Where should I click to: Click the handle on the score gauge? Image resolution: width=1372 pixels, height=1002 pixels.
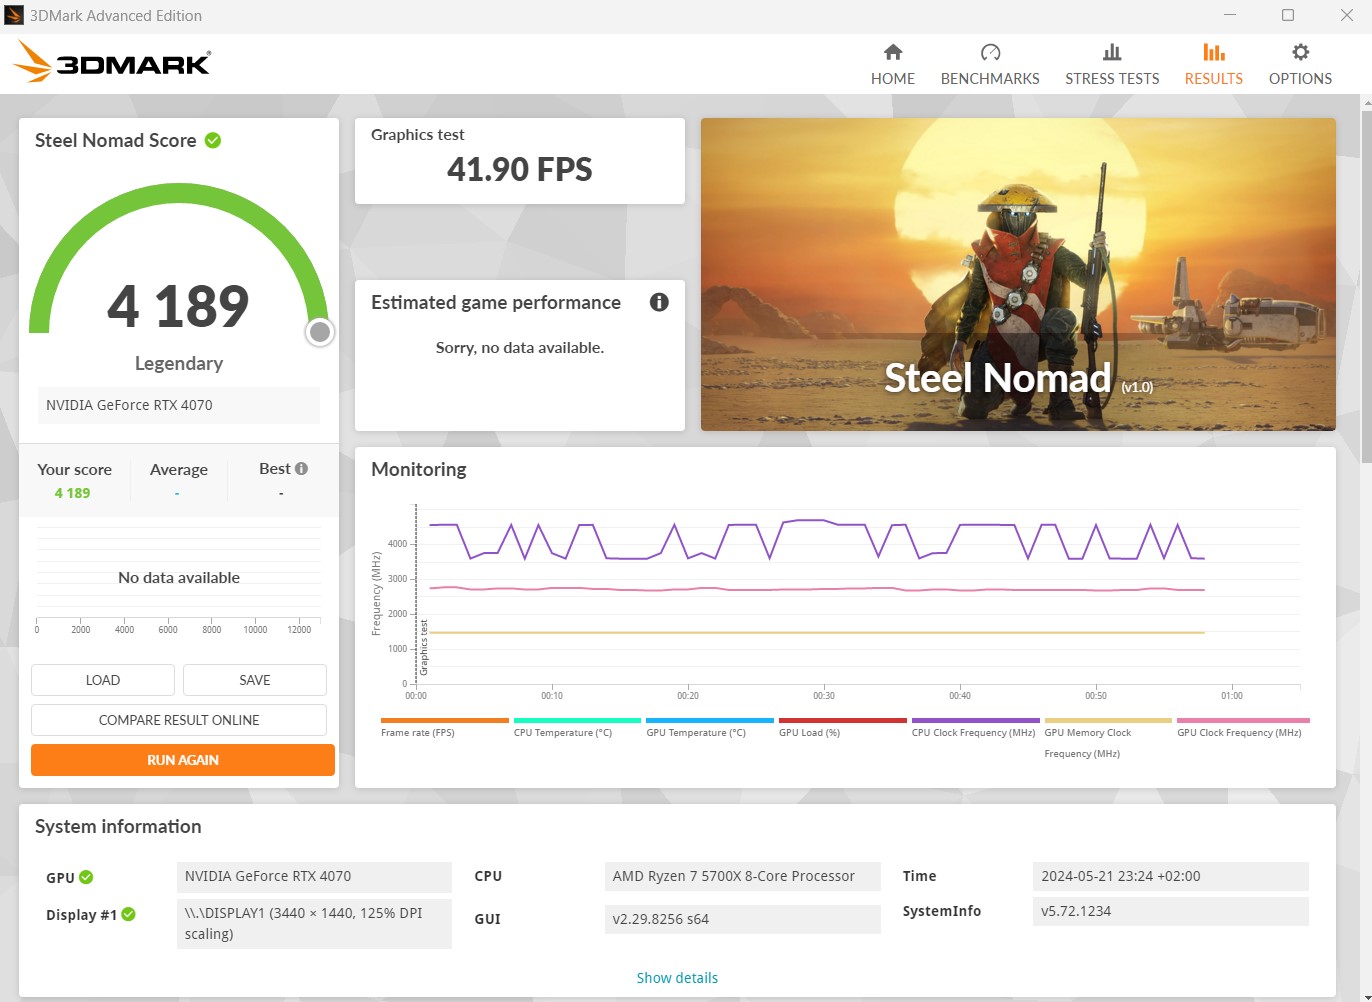point(319,331)
